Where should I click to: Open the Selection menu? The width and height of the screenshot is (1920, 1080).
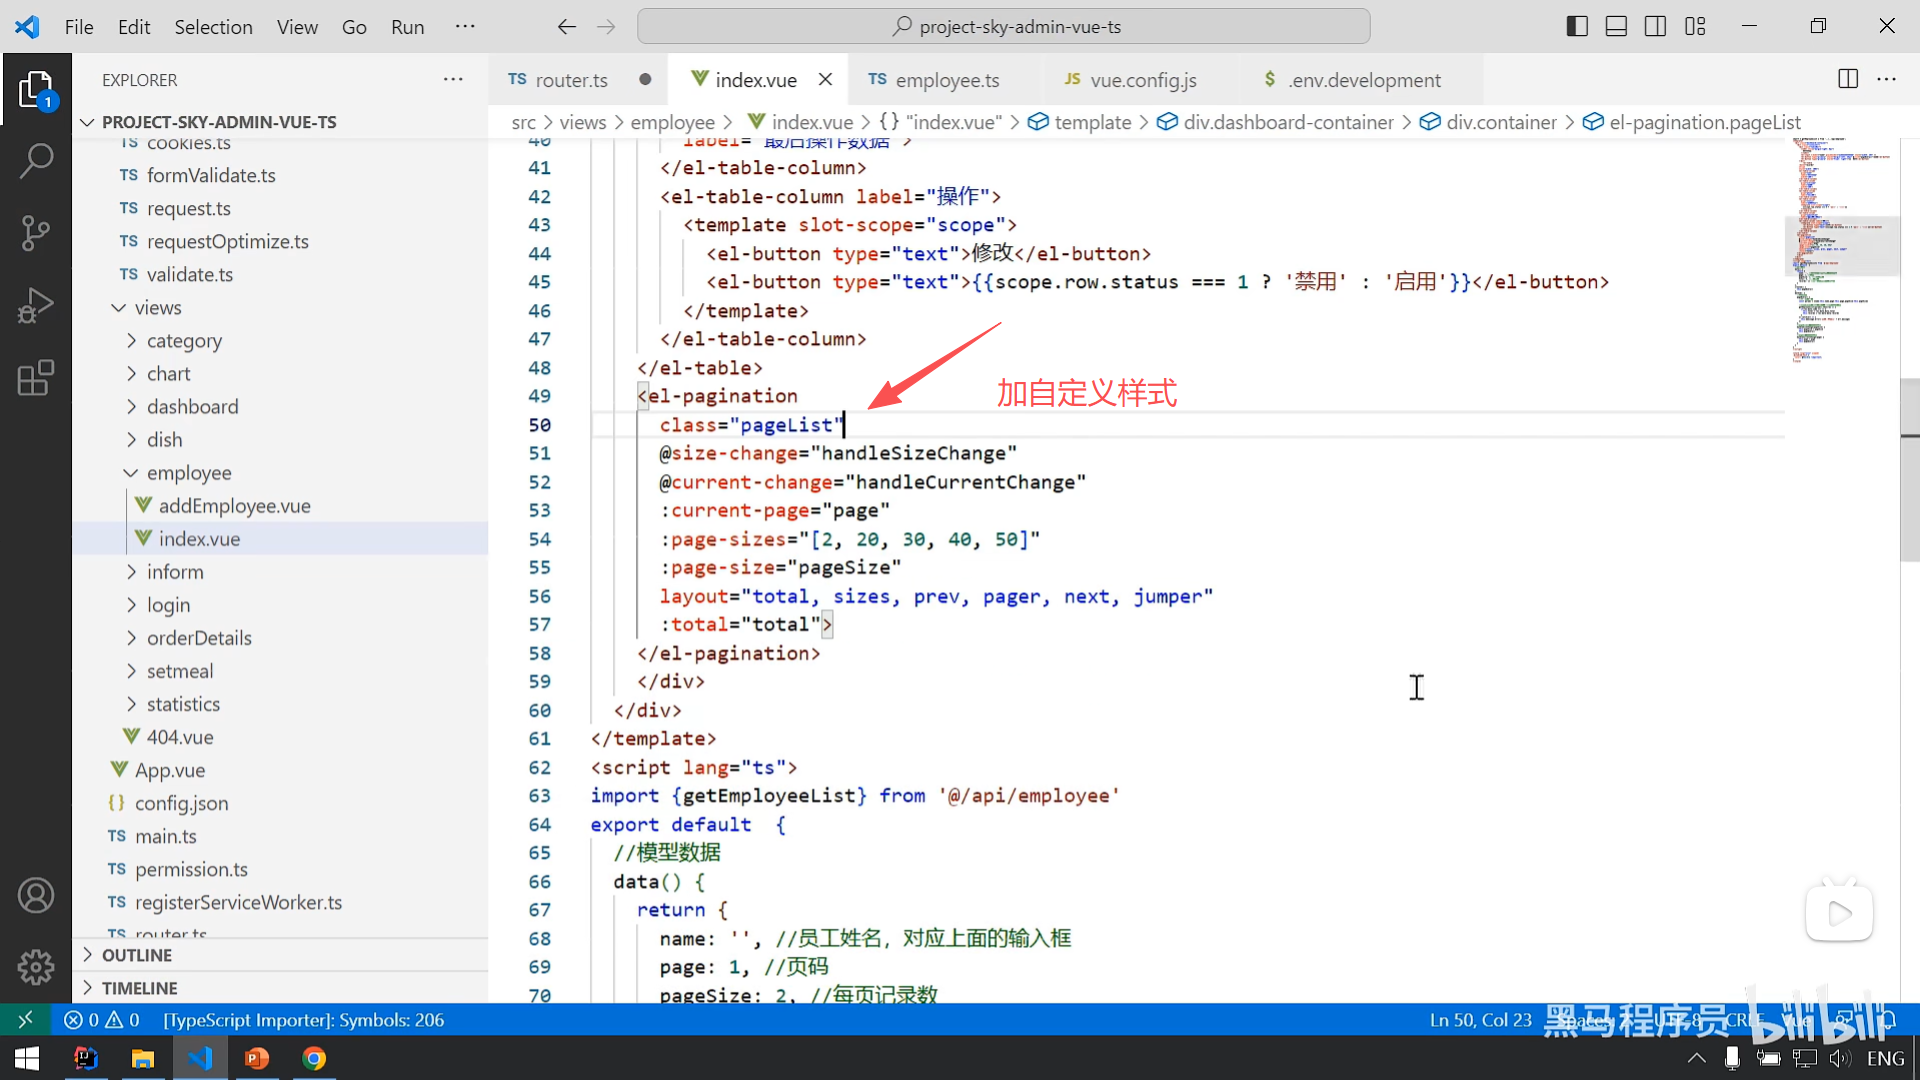click(x=213, y=27)
